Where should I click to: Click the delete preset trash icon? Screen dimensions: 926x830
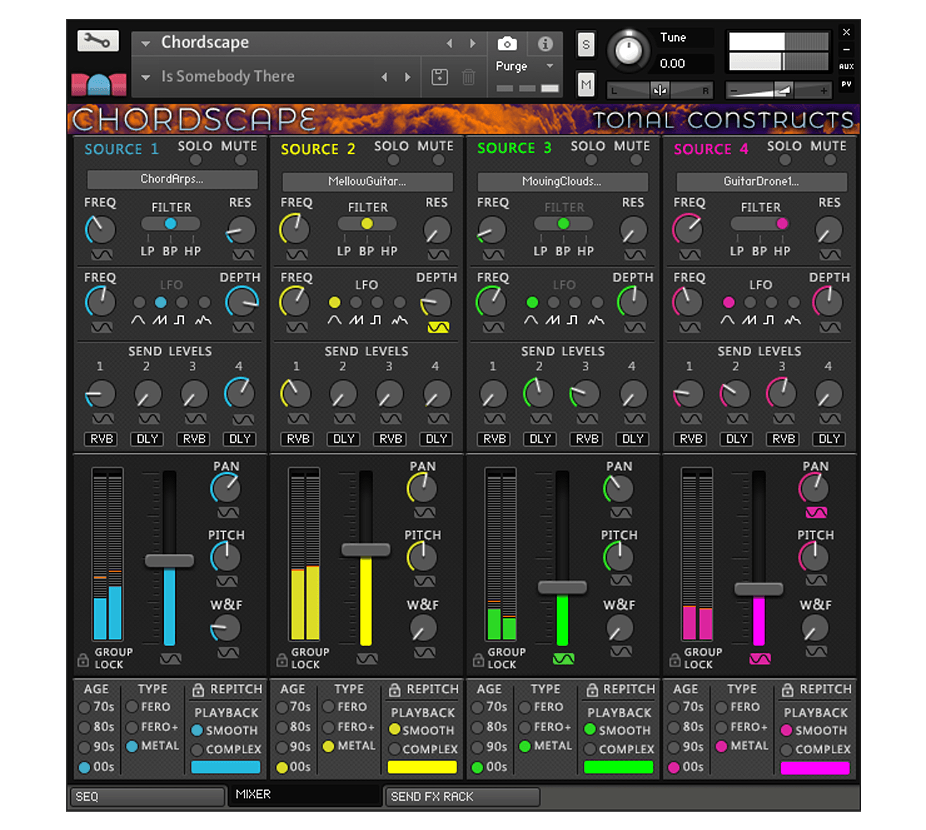pyautogui.click(x=468, y=77)
